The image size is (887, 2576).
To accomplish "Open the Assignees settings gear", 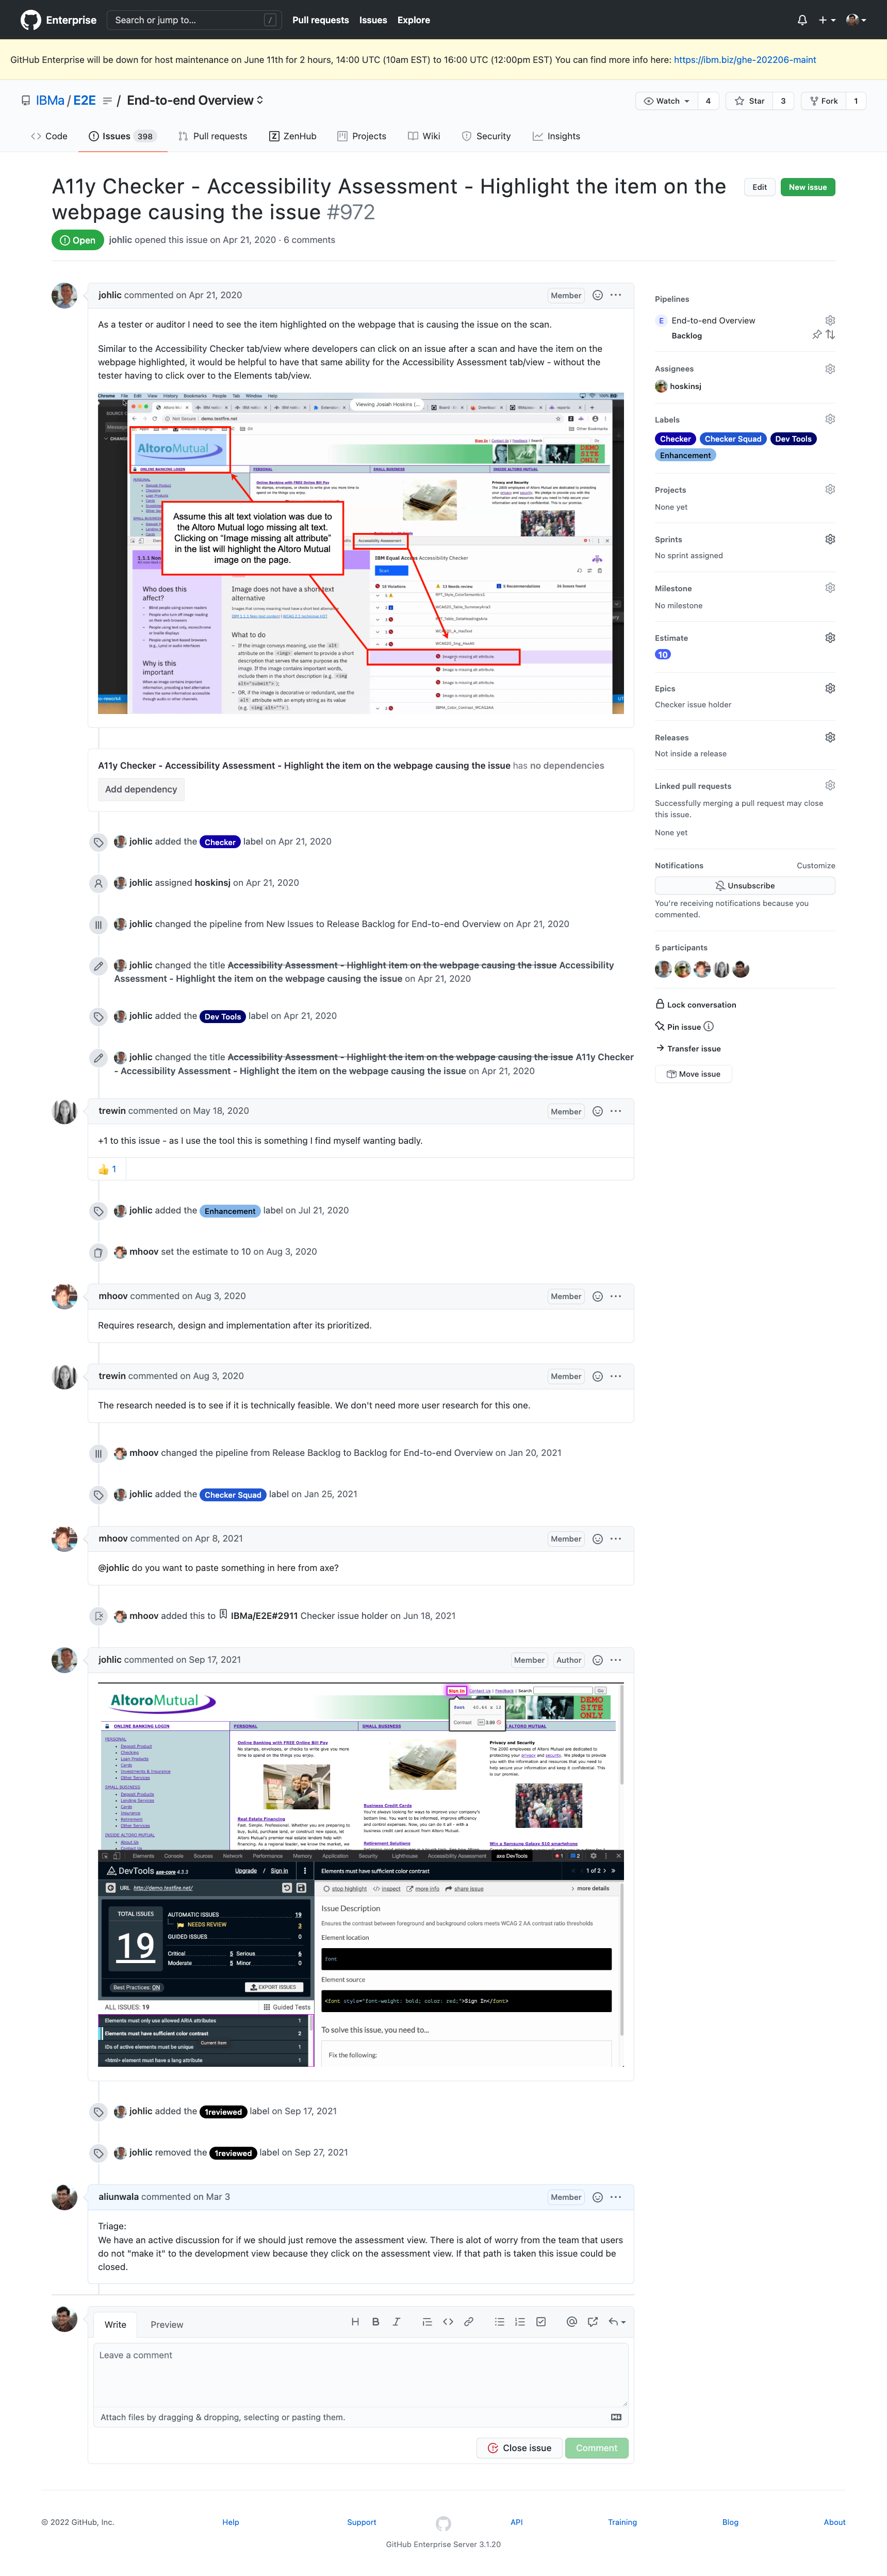I will [830, 368].
